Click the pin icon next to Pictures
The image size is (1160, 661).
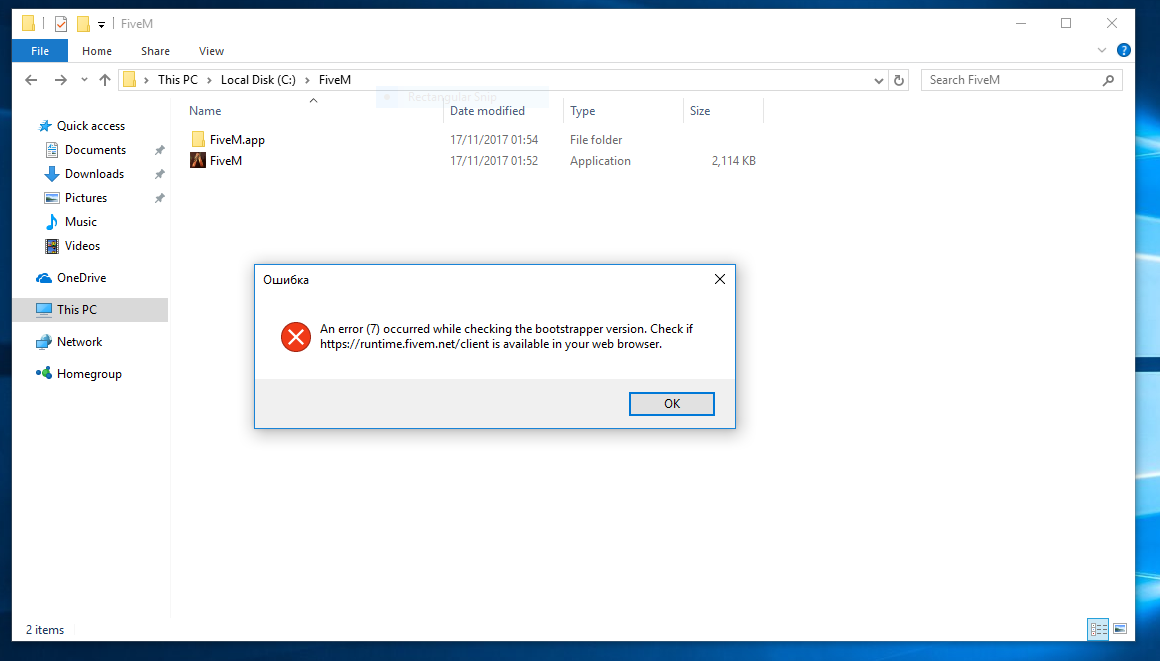(x=159, y=198)
